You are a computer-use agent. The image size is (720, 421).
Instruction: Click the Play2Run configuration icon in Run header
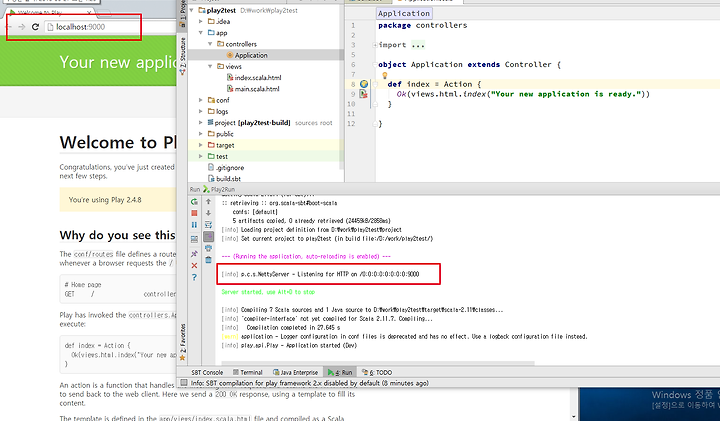[207, 189]
